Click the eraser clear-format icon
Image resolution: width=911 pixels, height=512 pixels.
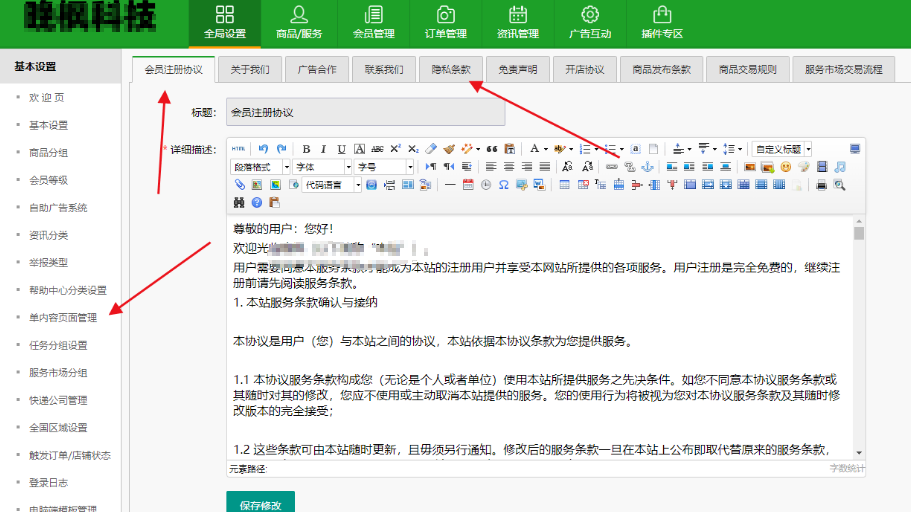point(431,149)
